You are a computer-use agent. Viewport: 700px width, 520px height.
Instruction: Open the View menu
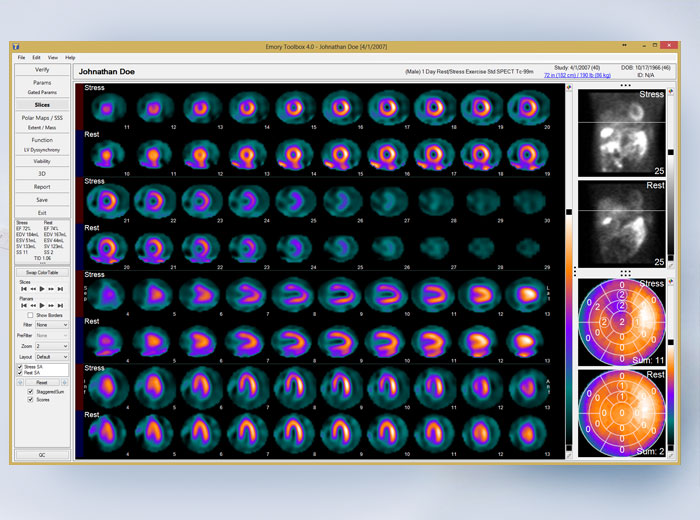click(52, 58)
